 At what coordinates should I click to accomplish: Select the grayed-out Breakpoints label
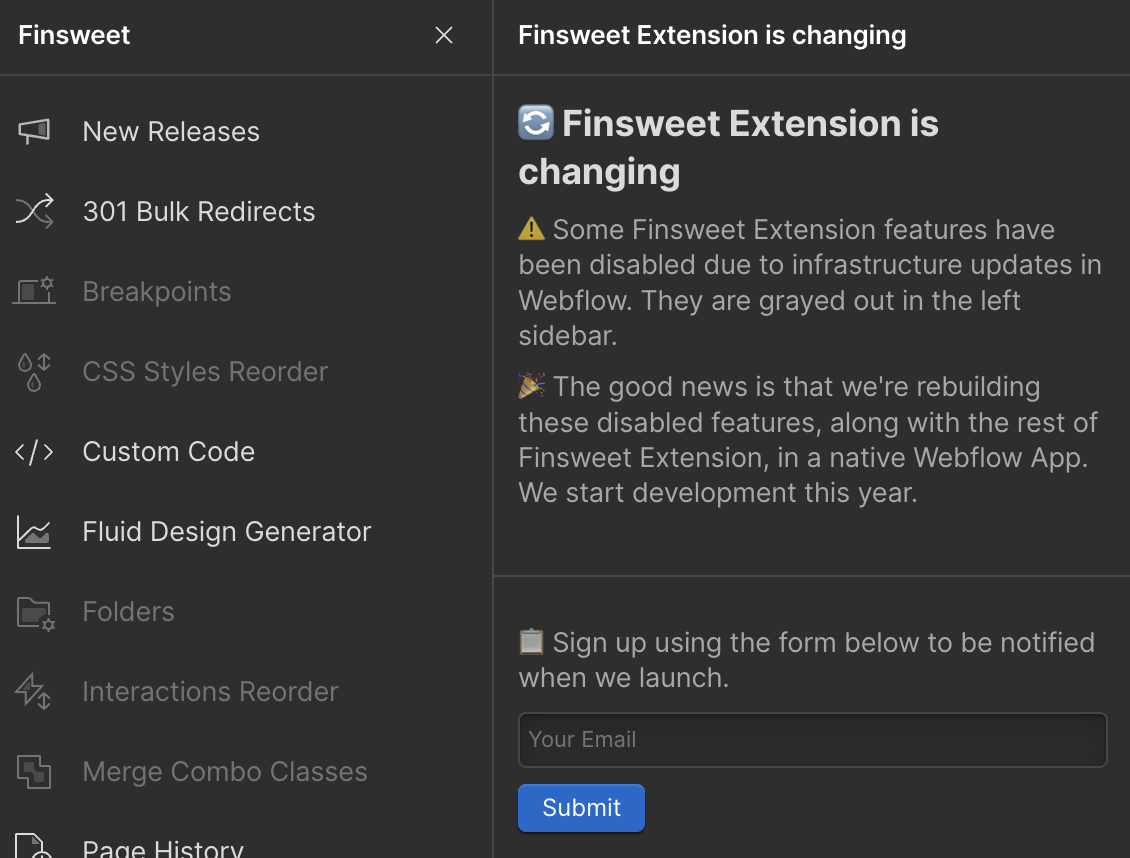click(157, 291)
